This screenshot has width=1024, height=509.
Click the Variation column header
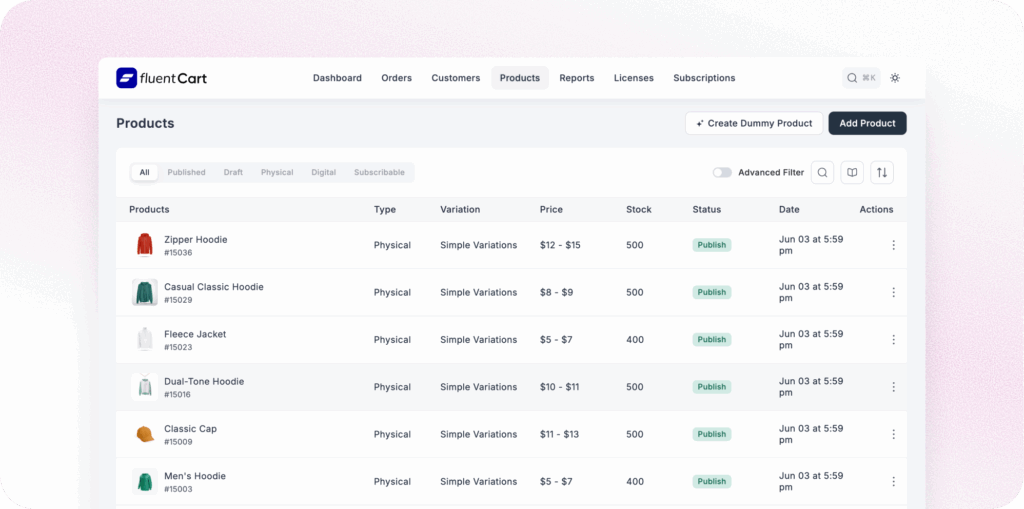tap(460, 210)
